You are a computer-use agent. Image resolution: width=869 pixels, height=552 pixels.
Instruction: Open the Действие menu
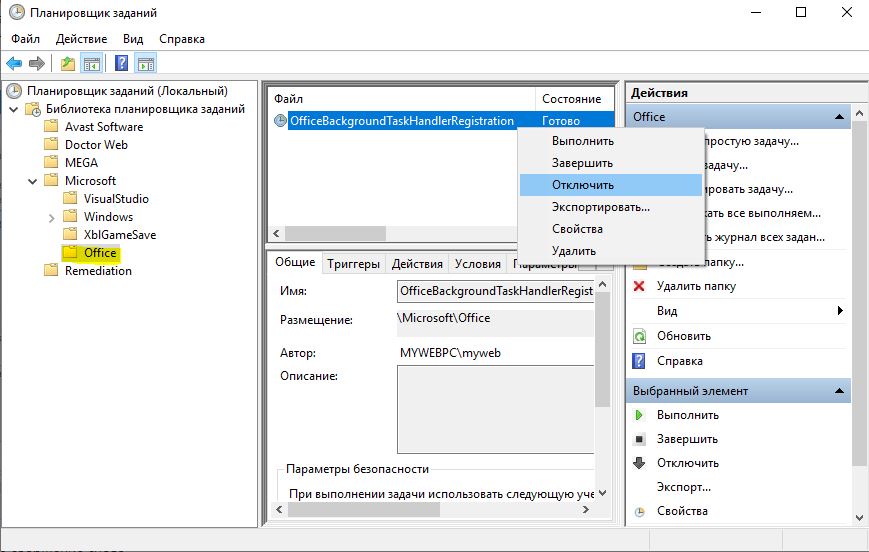pos(81,39)
